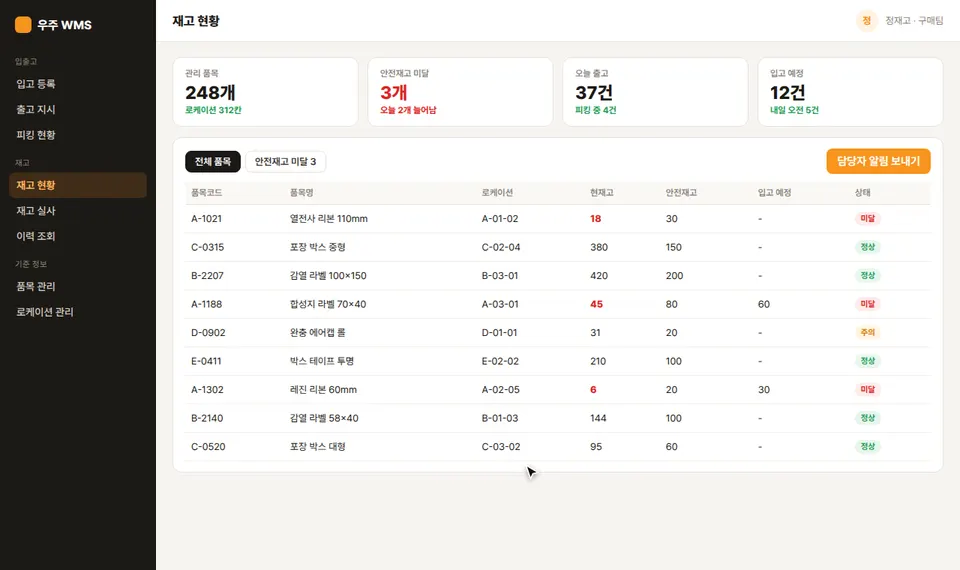Viewport: 960px width, 570px height.
Task: Click item name 포장 박스 중형
Action: [x=318, y=247]
